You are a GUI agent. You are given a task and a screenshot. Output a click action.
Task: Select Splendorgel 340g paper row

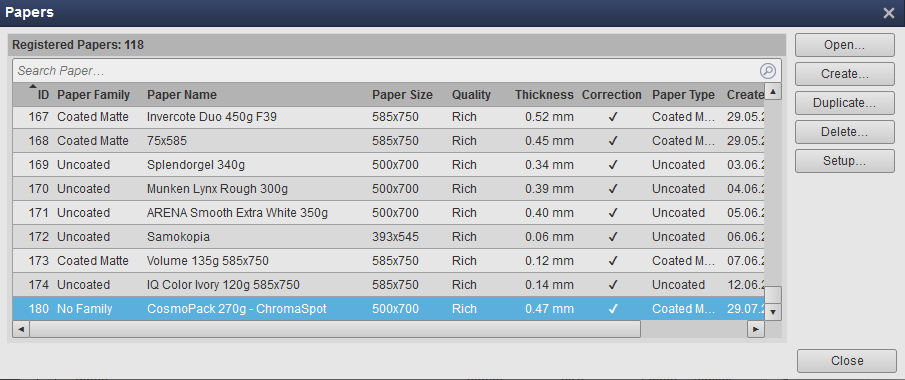tap(388, 165)
